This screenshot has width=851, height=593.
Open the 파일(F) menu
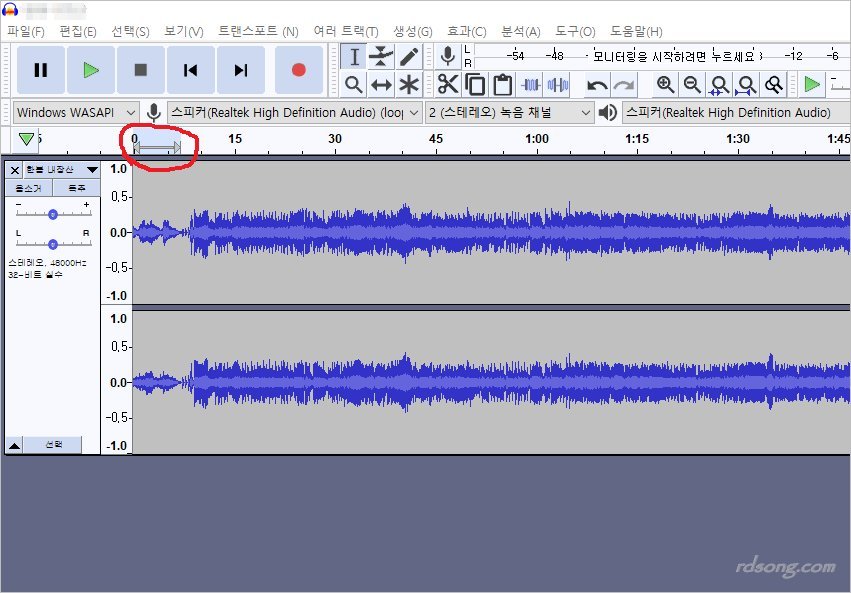coord(25,31)
